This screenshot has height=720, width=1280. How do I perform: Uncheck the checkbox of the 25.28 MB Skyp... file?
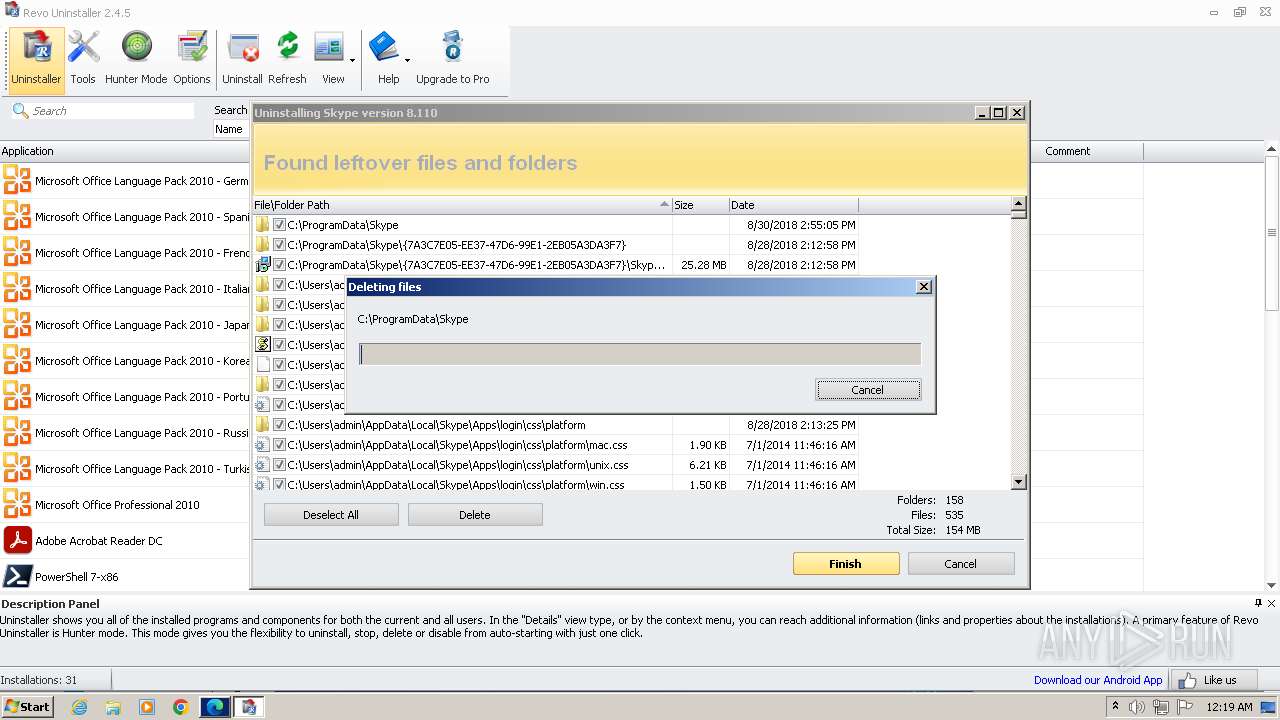pyautogui.click(x=280, y=265)
